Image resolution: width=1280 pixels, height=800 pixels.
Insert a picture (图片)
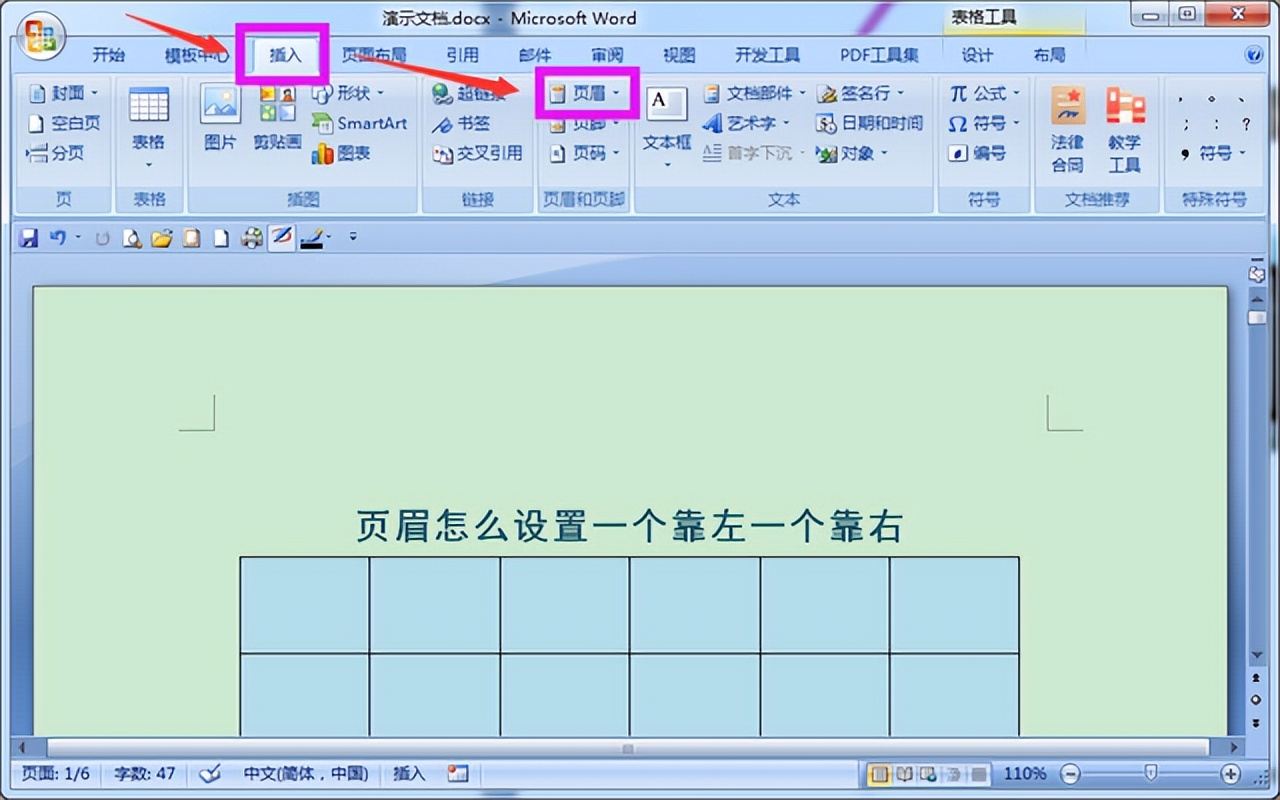click(220, 118)
